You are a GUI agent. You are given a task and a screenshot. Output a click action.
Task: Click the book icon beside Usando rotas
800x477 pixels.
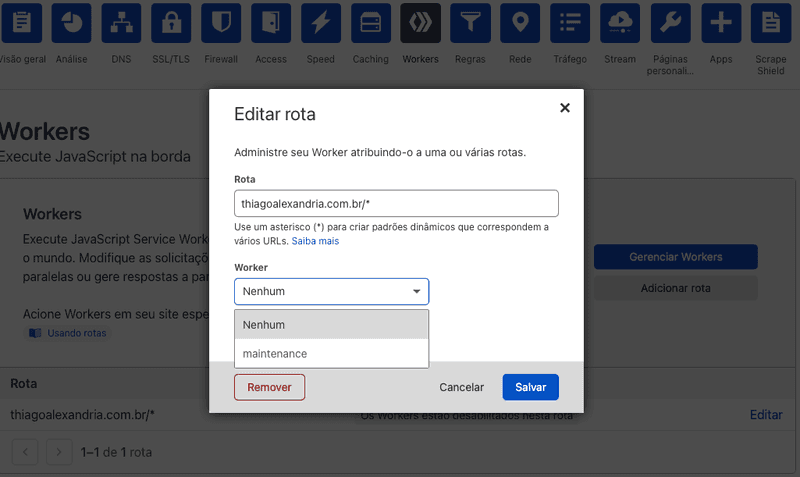click(35, 333)
